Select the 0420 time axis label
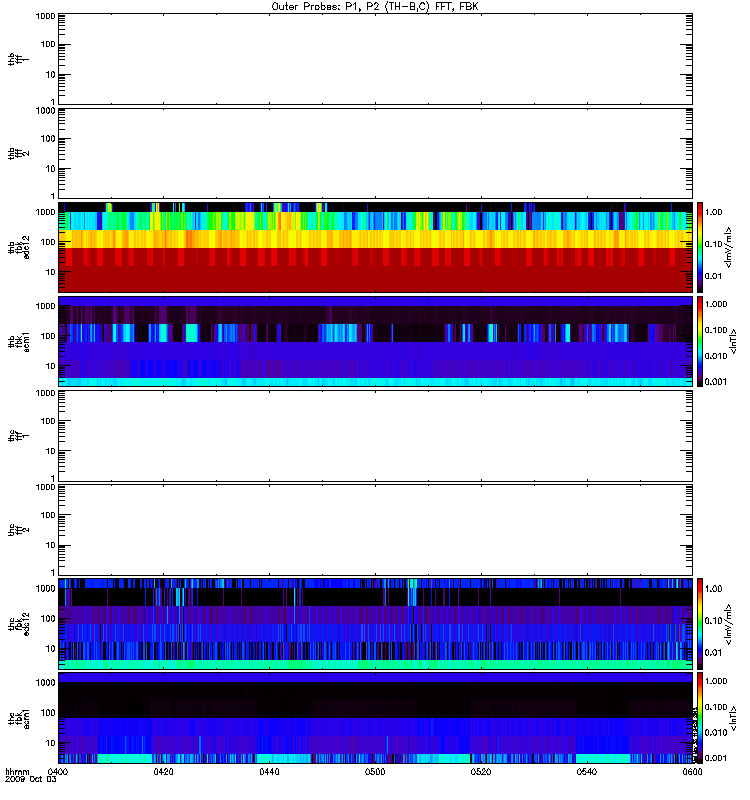 [163, 772]
